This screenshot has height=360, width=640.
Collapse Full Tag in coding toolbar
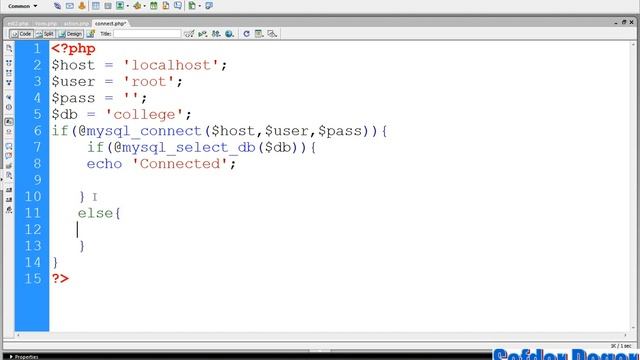(9, 63)
